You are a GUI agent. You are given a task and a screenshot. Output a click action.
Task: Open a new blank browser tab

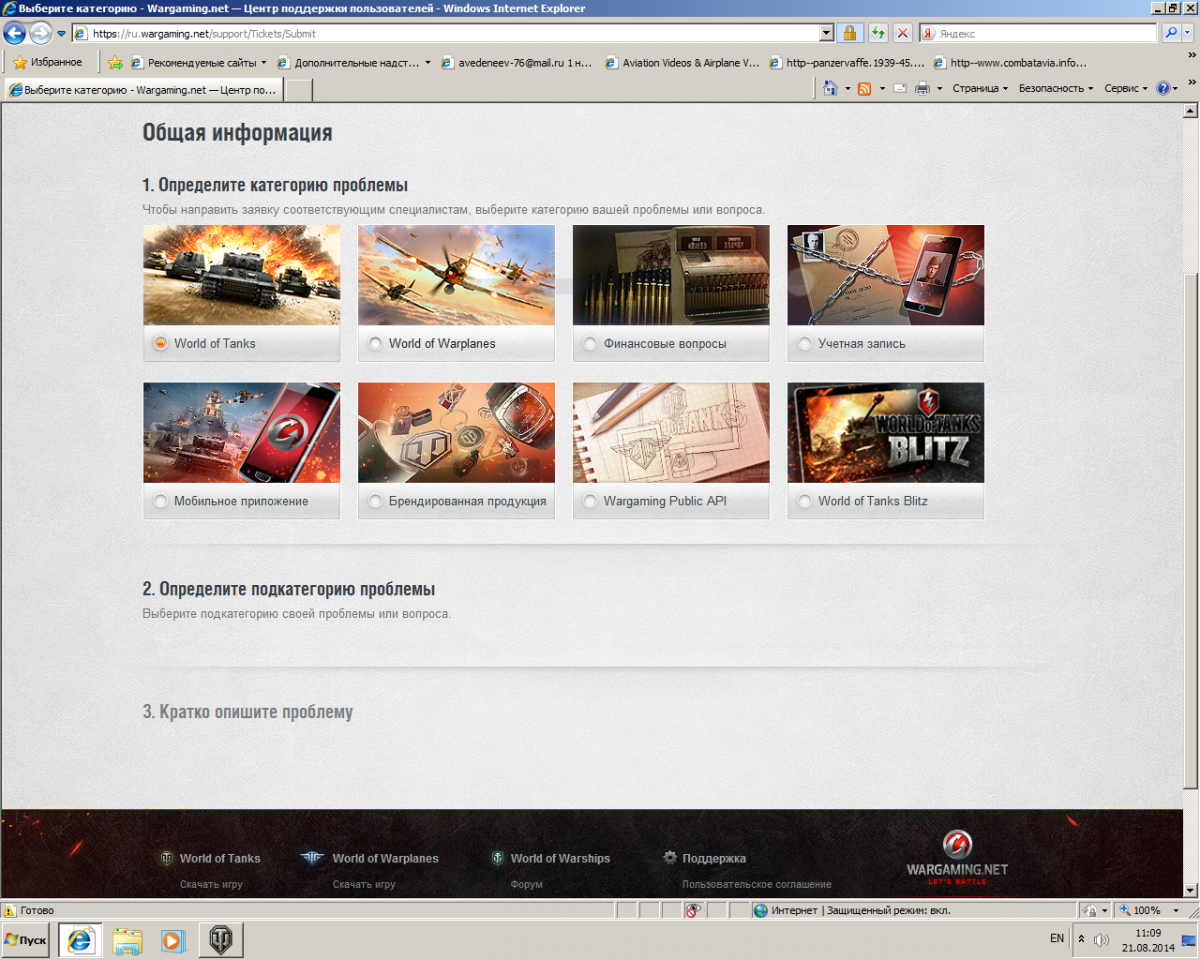[299, 90]
